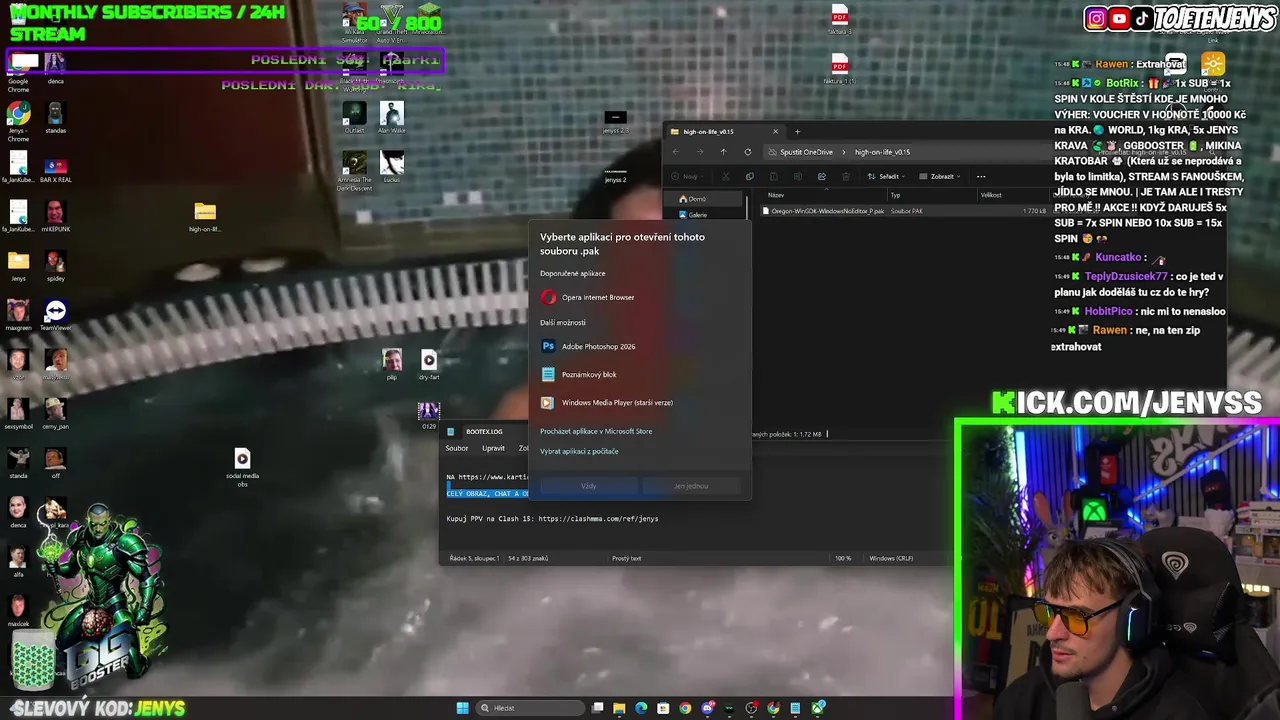
Task: Select Amnesia The Dark Descent shortcut
Action: click(x=354, y=171)
